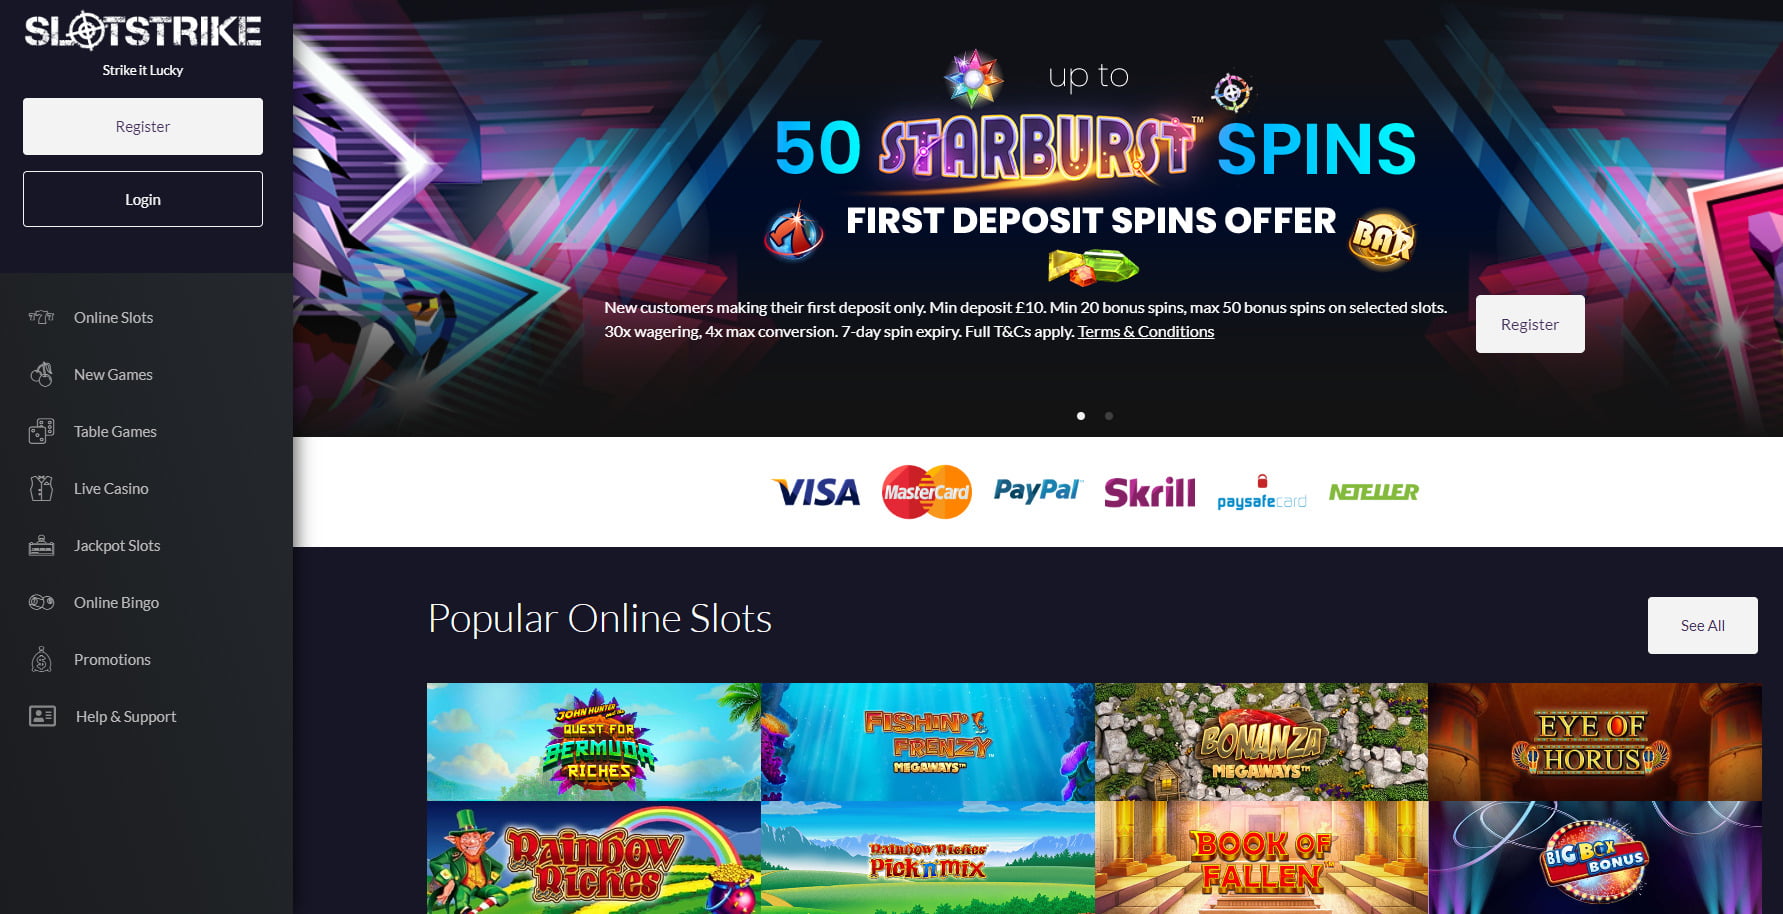The image size is (1783, 914).
Task: Click the Jackpot Slots icon
Action: point(41,545)
